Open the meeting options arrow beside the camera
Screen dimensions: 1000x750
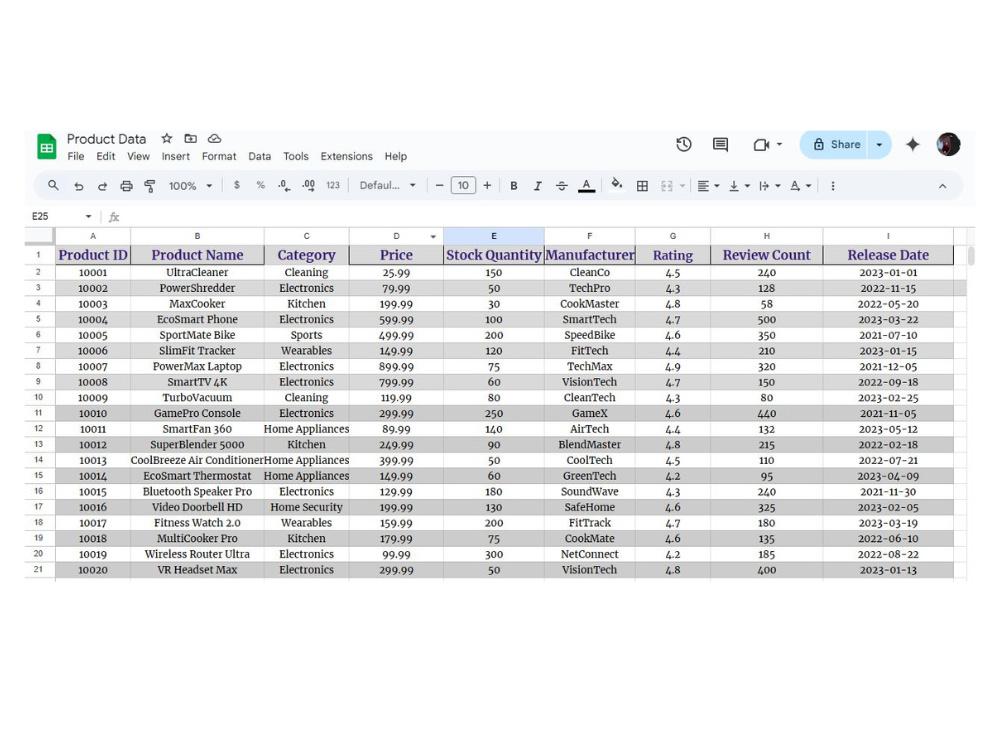tap(779, 145)
